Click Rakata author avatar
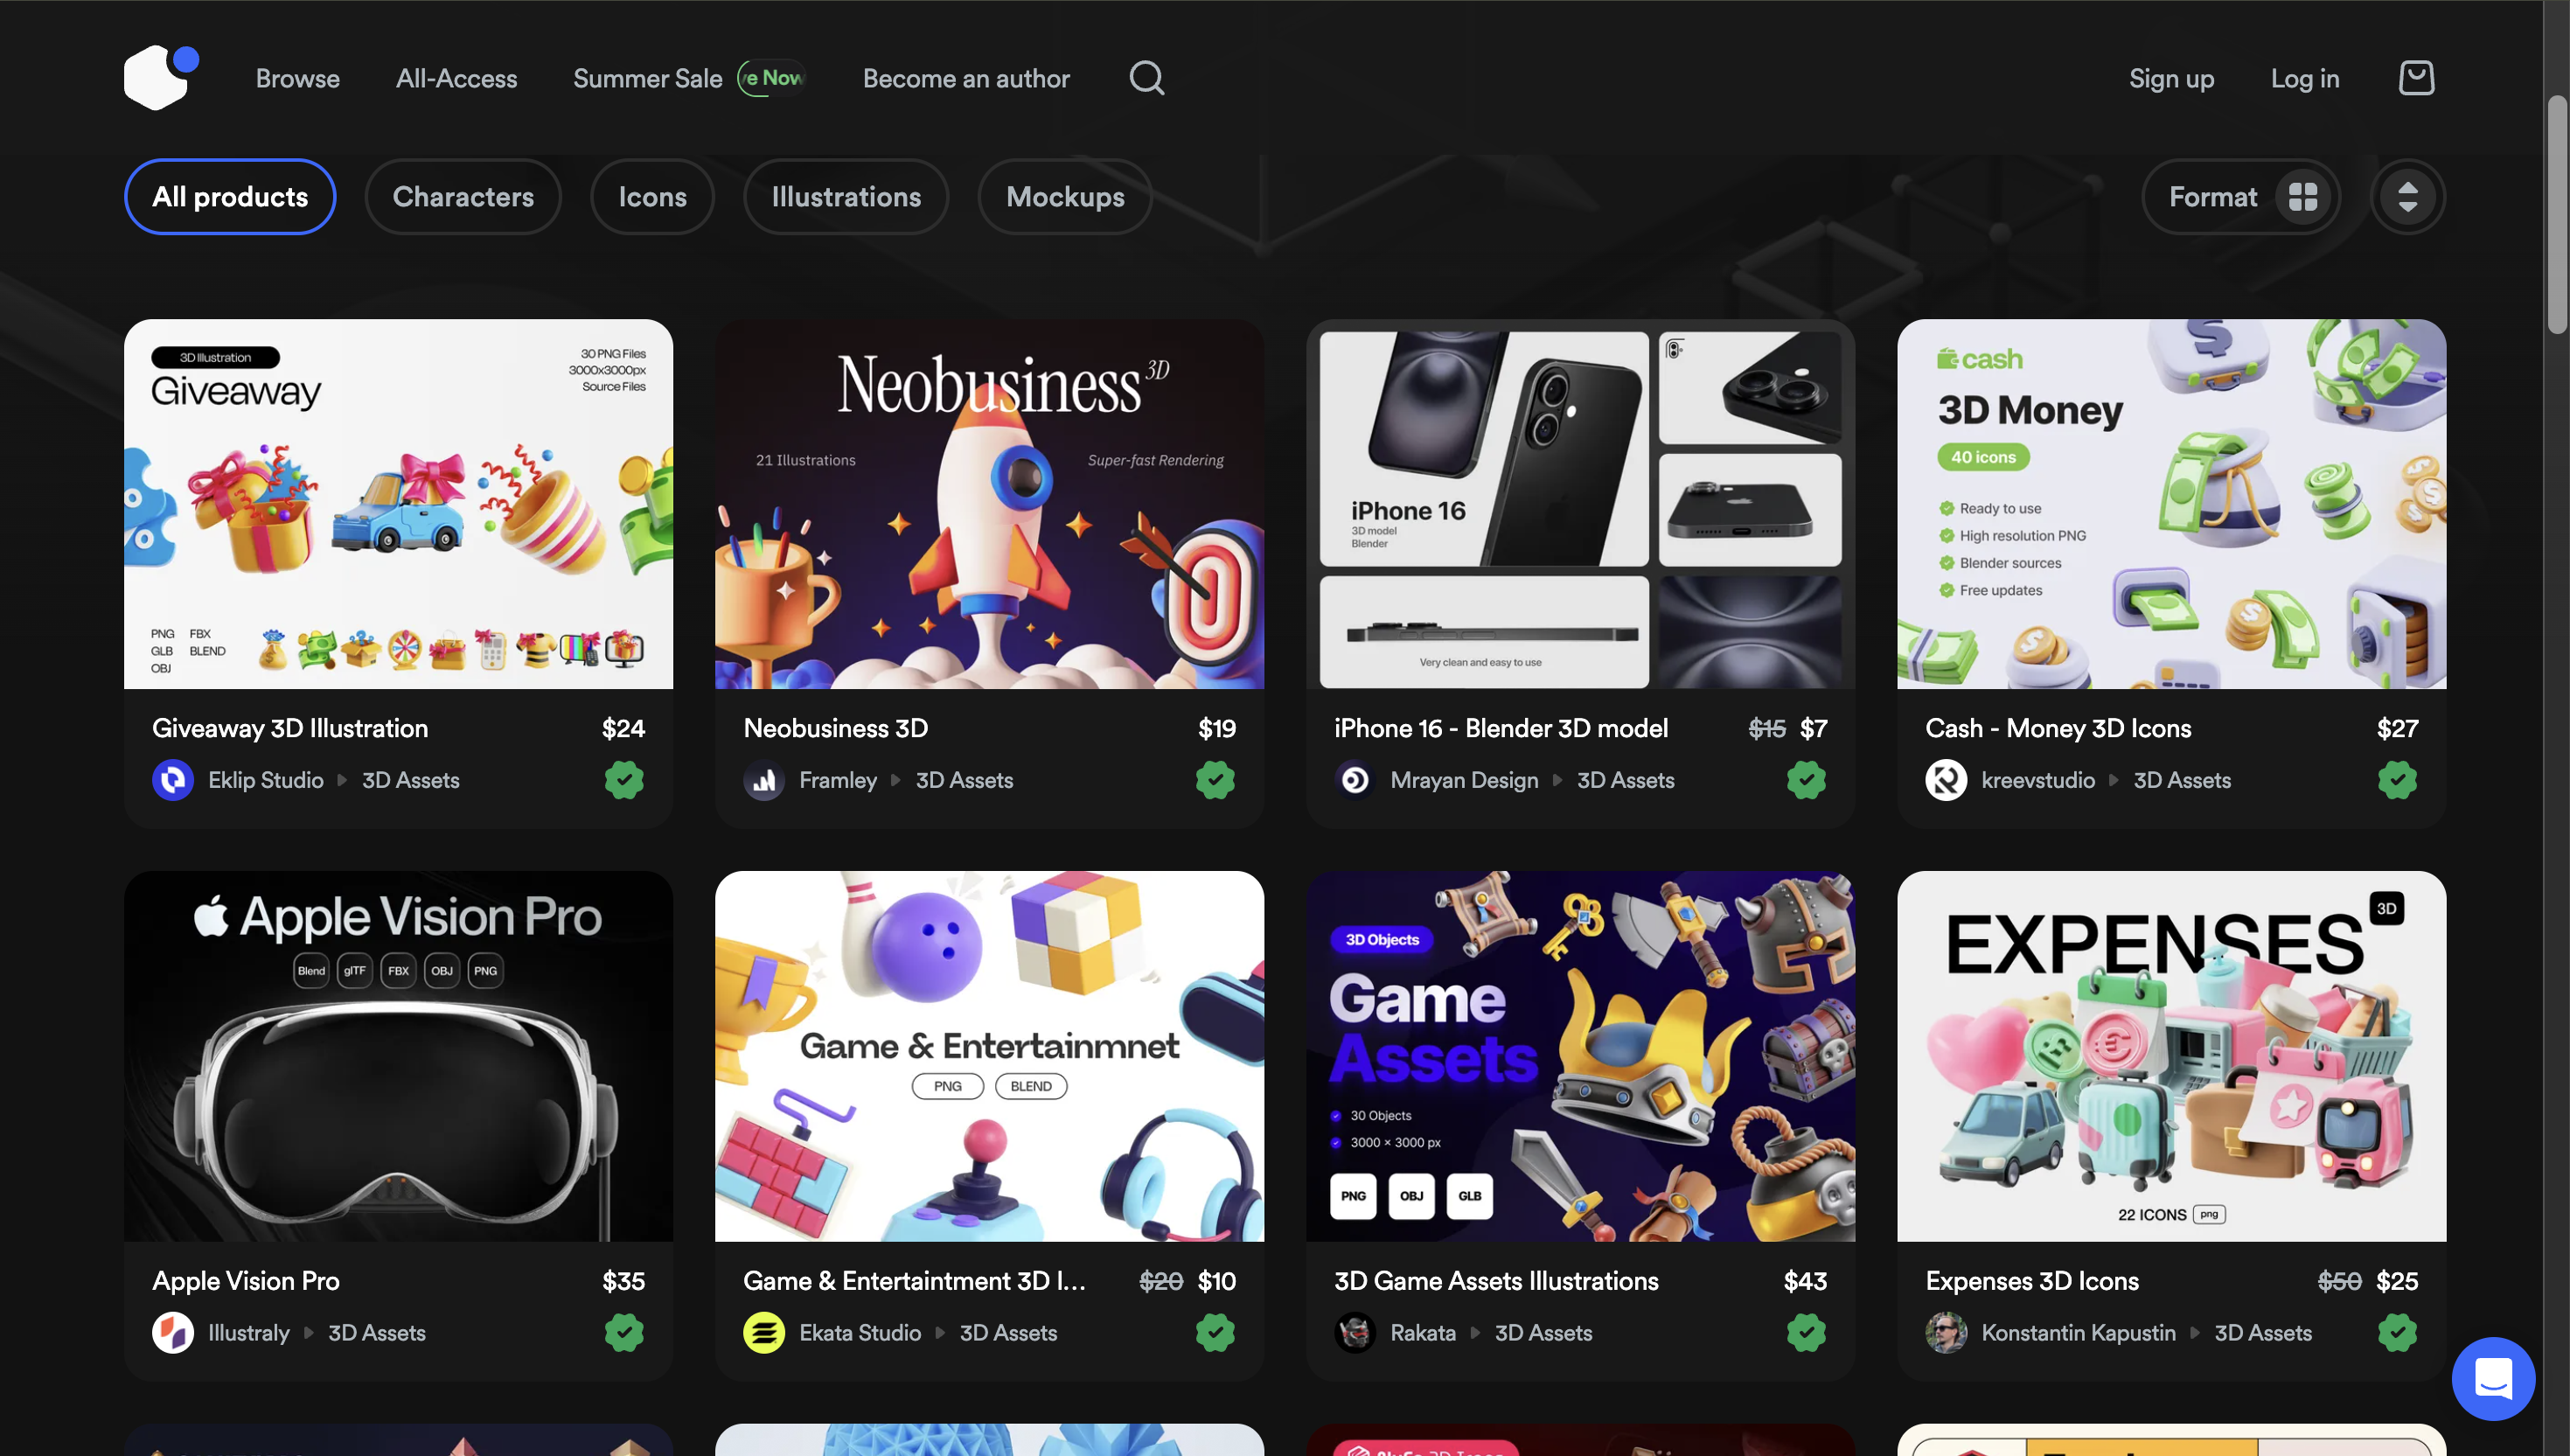Image resolution: width=2570 pixels, height=1456 pixels. [x=1355, y=1333]
